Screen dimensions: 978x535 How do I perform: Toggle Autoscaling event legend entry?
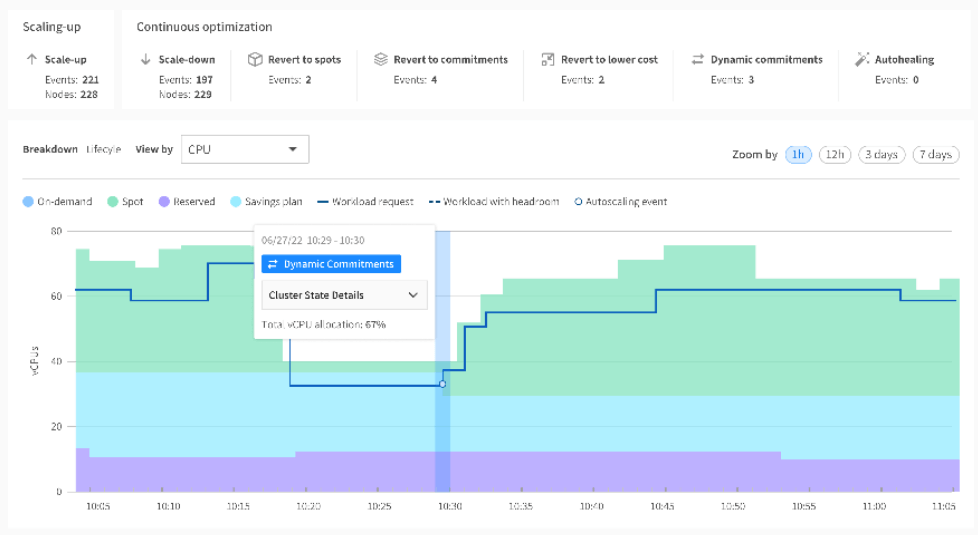pos(621,201)
